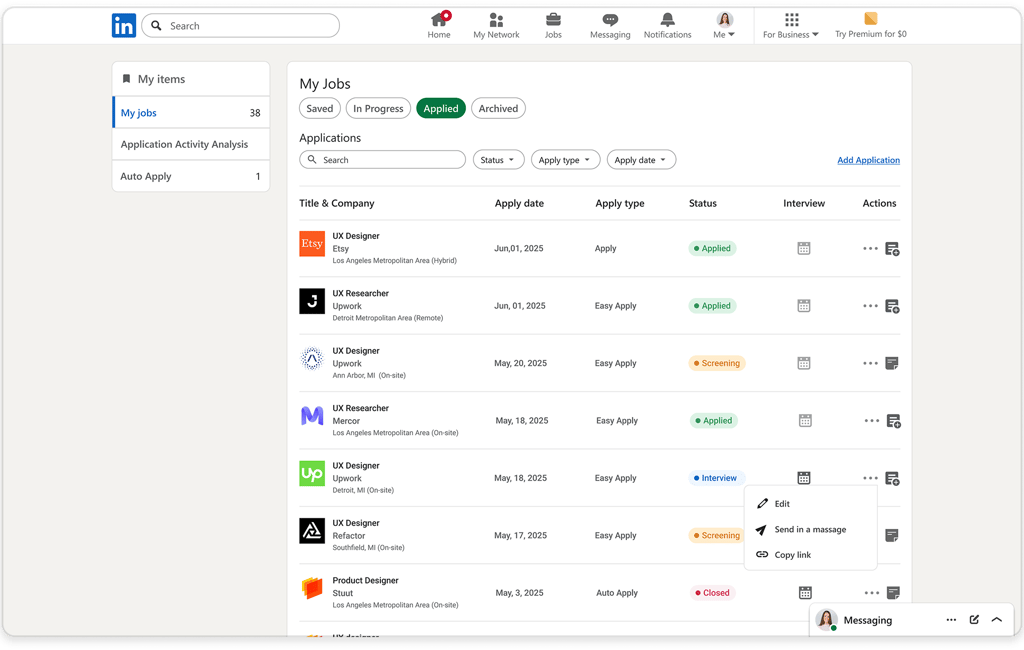View note for Refactor UX Designer
The width and height of the screenshot is (1024, 650).
(x=891, y=536)
